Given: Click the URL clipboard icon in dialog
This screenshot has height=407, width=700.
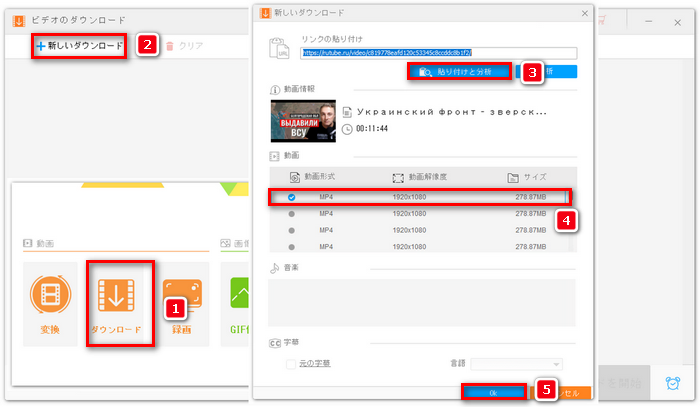Looking at the screenshot, I should 279,48.
